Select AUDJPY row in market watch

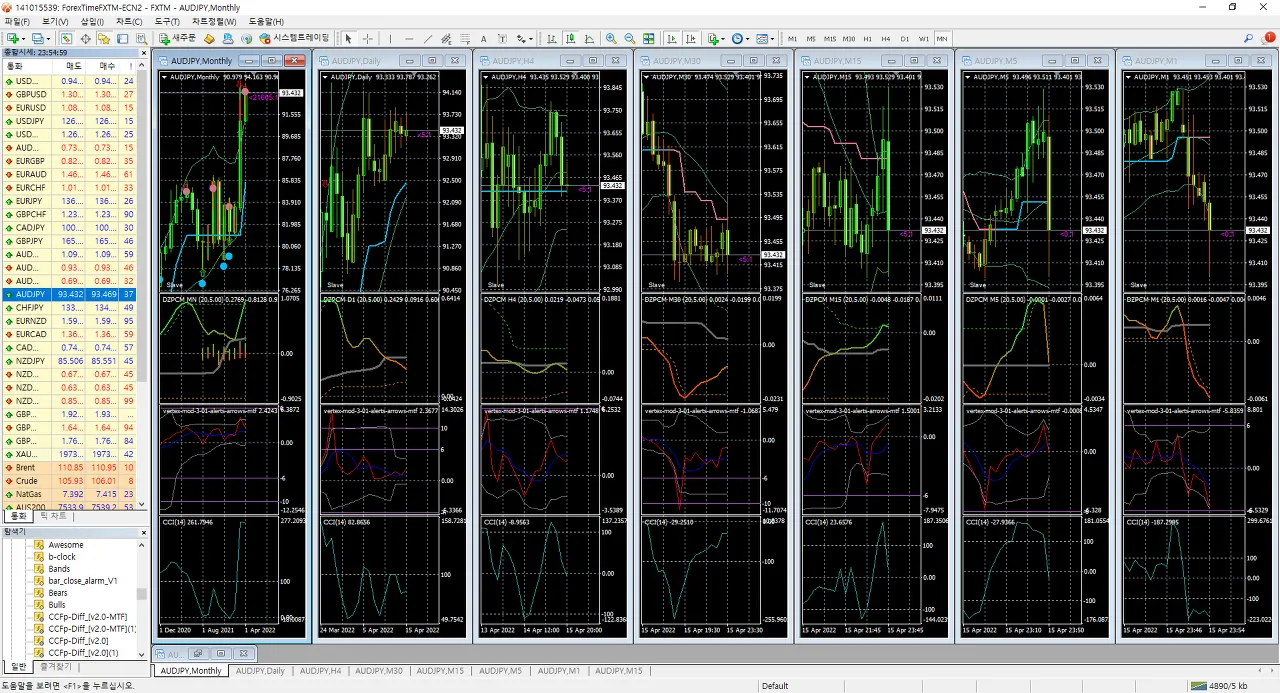(x=30, y=294)
